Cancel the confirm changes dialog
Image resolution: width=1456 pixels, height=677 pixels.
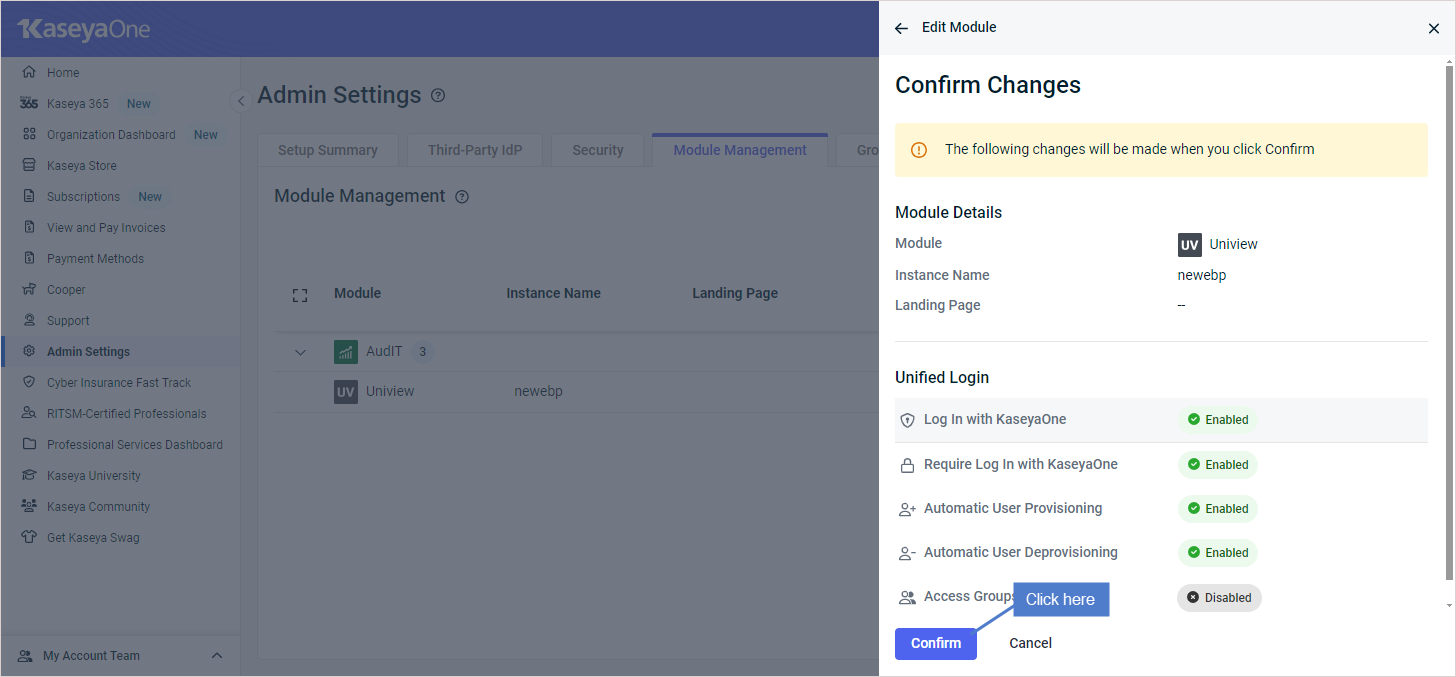[x=1030, y=643]
